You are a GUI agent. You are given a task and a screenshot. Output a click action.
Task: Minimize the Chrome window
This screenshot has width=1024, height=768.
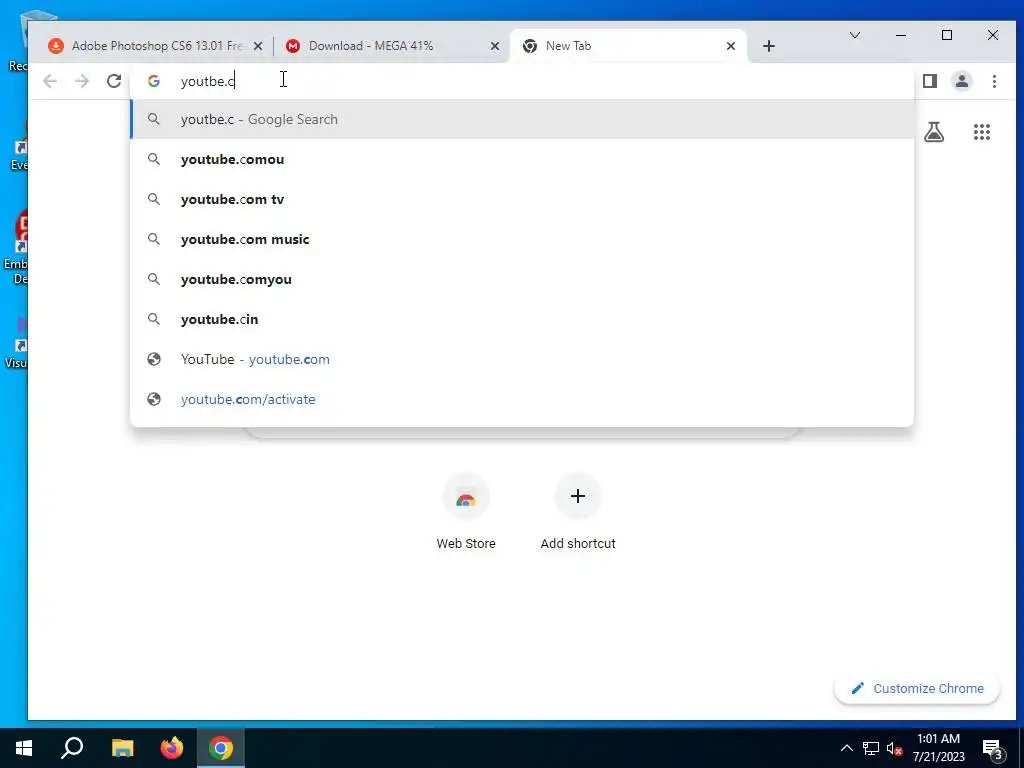click(x=901, y=35)
